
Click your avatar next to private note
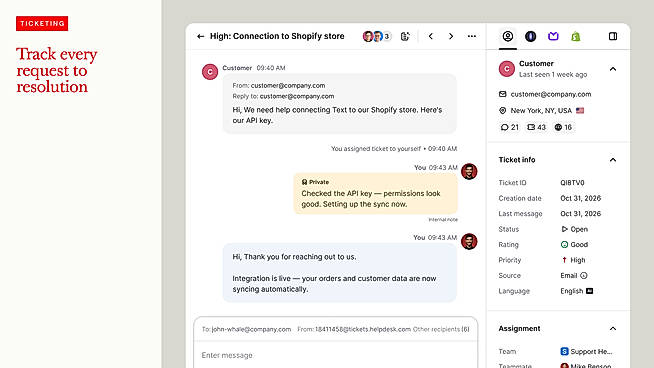pyautogui.click(x=469, y=171)
